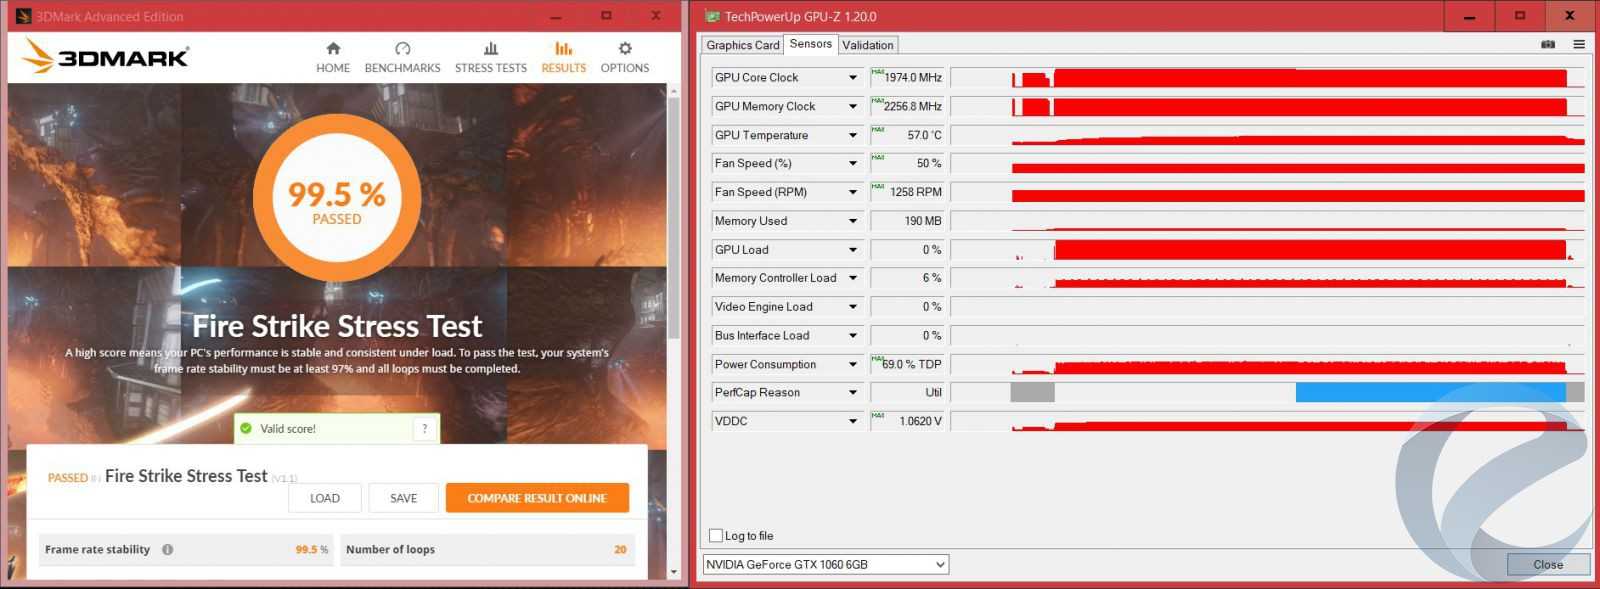Click the frame rate stability info icon
Screen dimensions: 1600x589
[168, 549]
